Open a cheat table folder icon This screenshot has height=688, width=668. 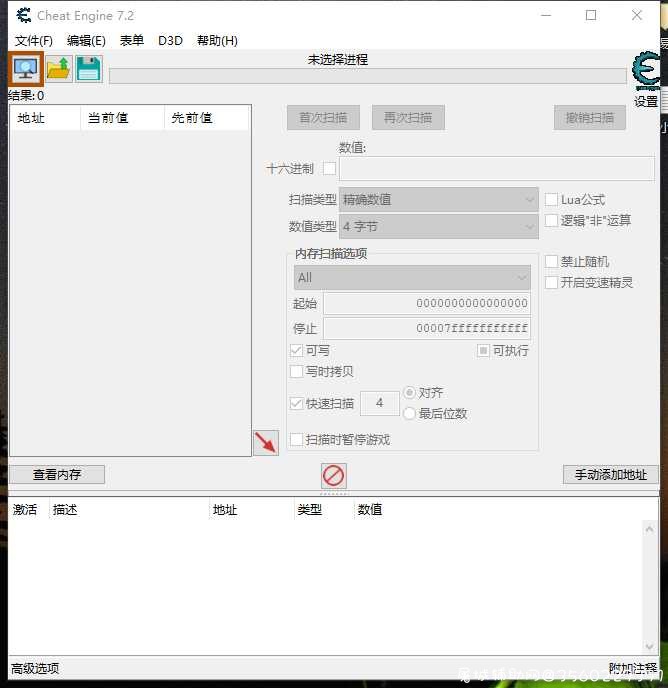(59, 69)
